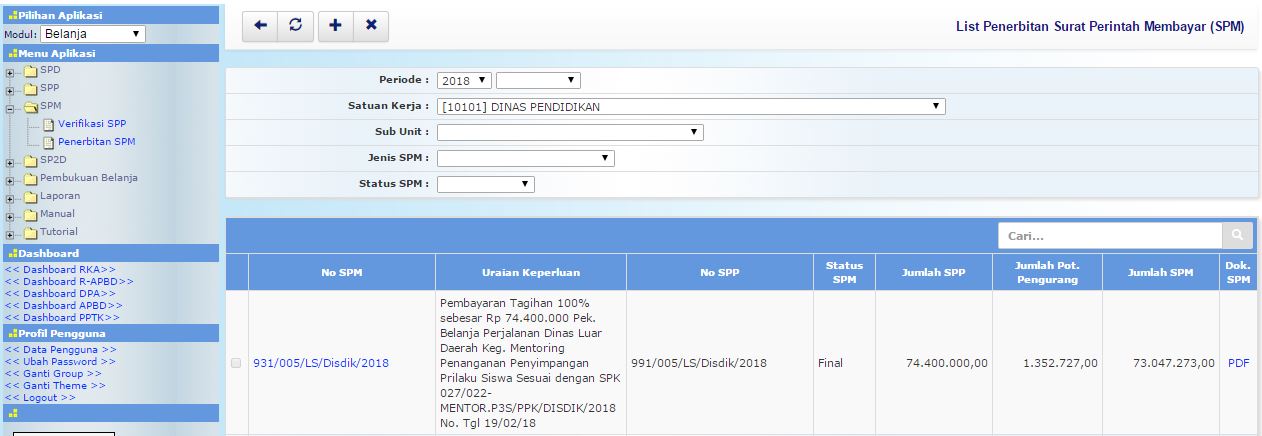This screenshot has height=436, width=1262.
Task: Select Penerbitan SPM menu item
Action: (96, 142)
